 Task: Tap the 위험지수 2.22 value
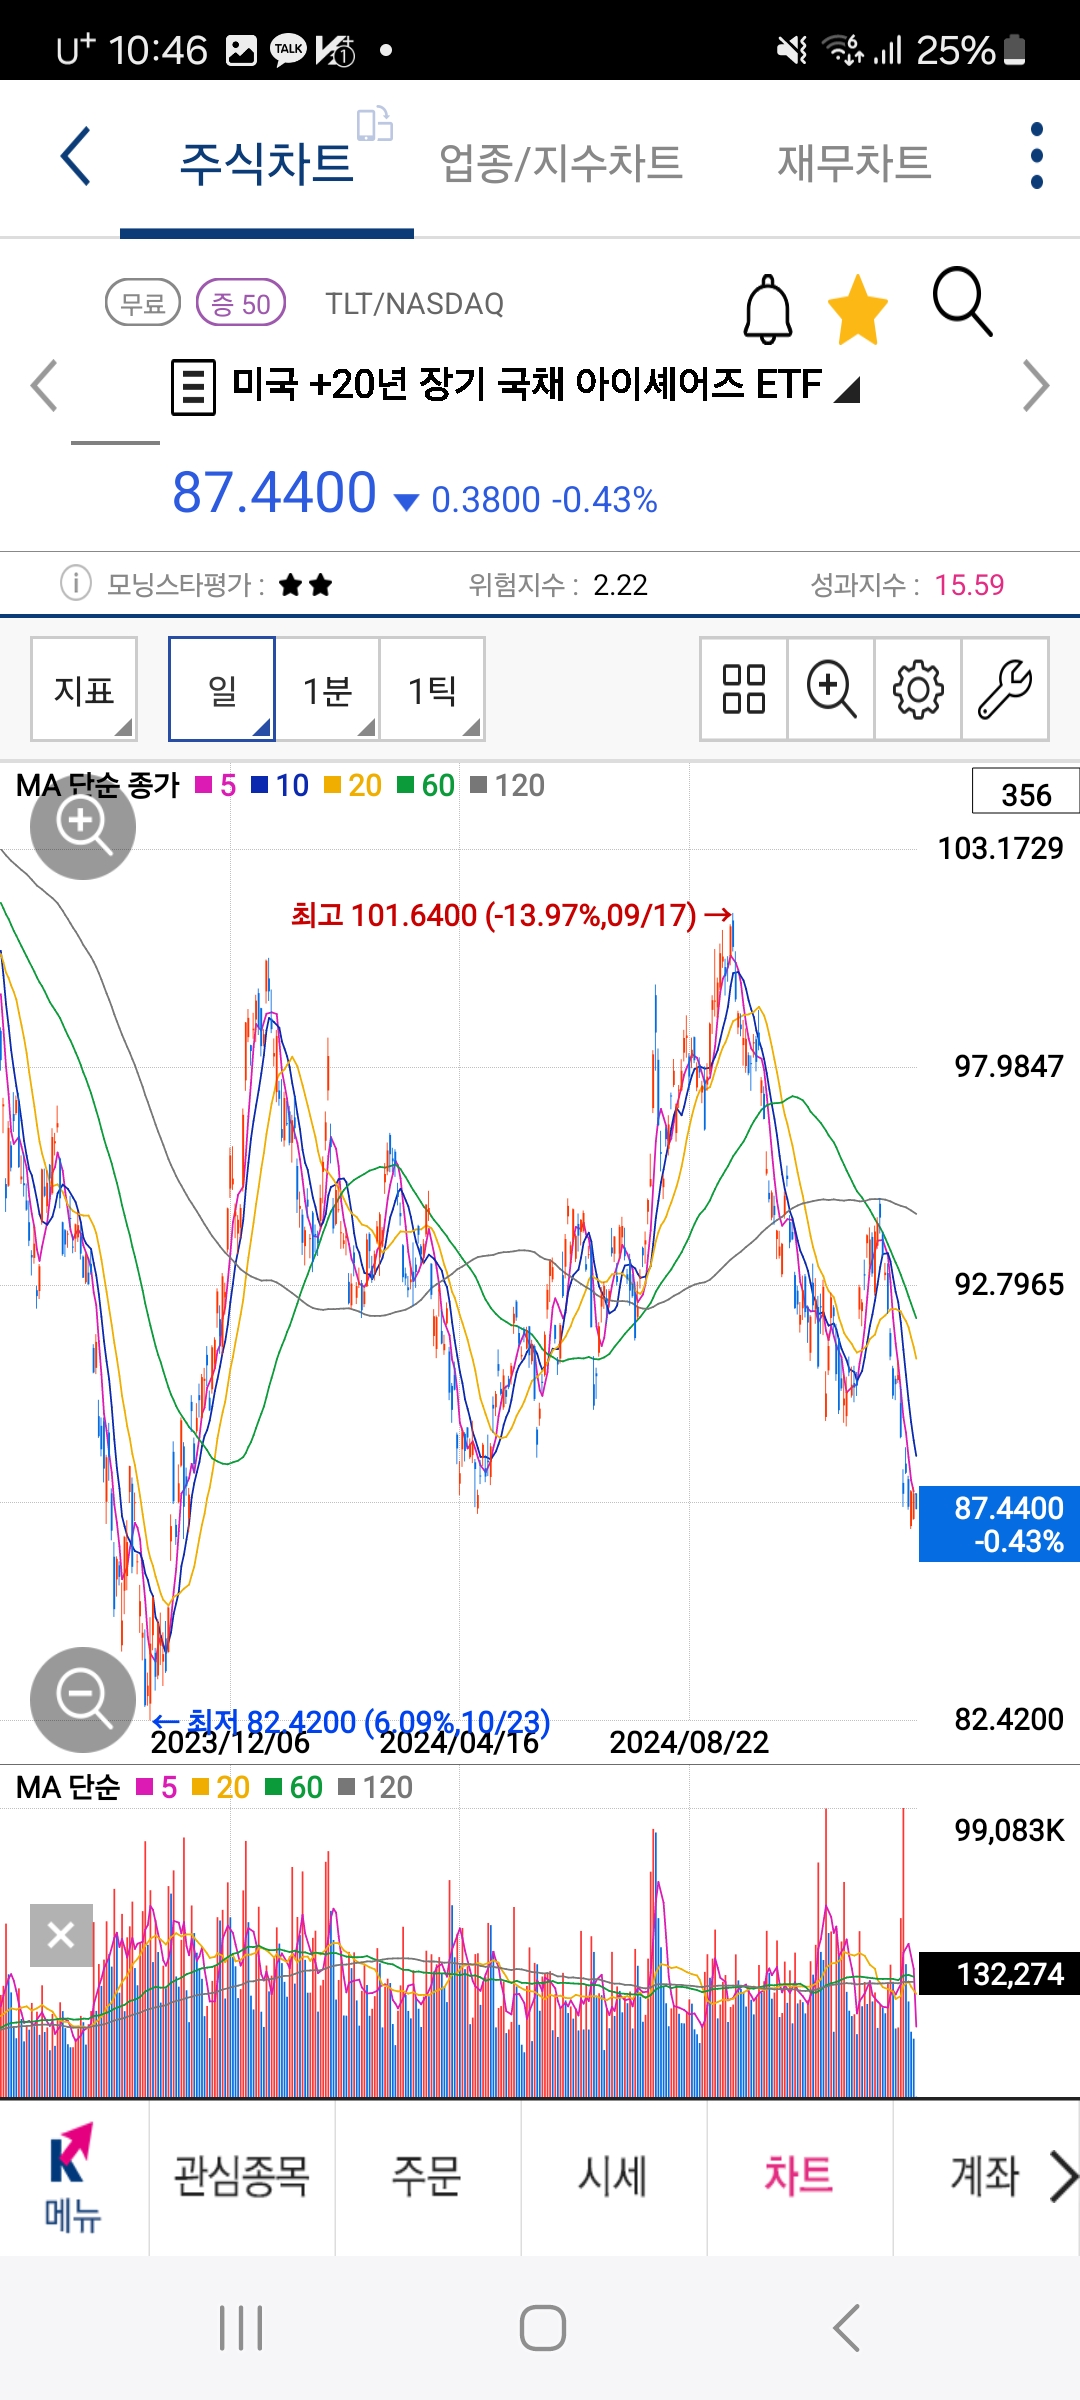[620, 584]
